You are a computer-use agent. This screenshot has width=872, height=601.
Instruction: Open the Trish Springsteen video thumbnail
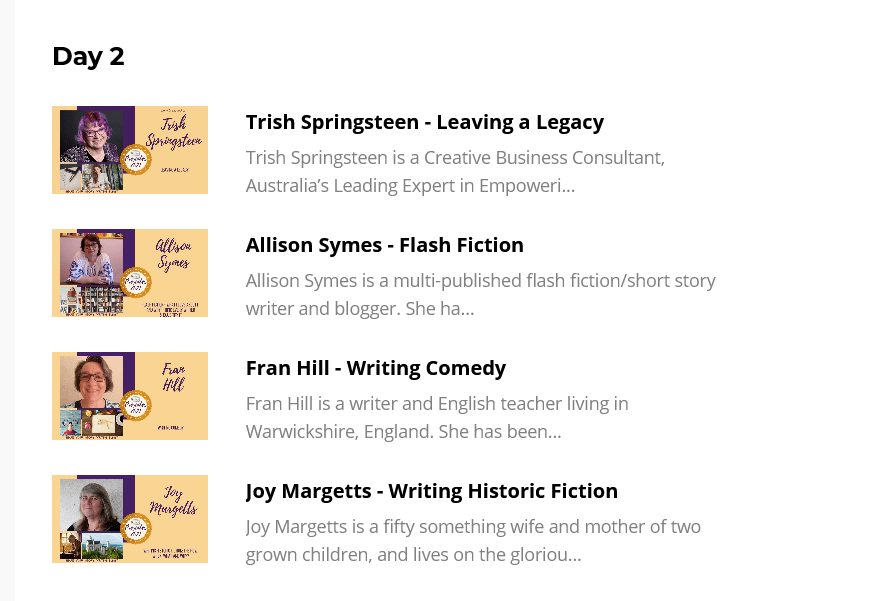click(130, 150)
